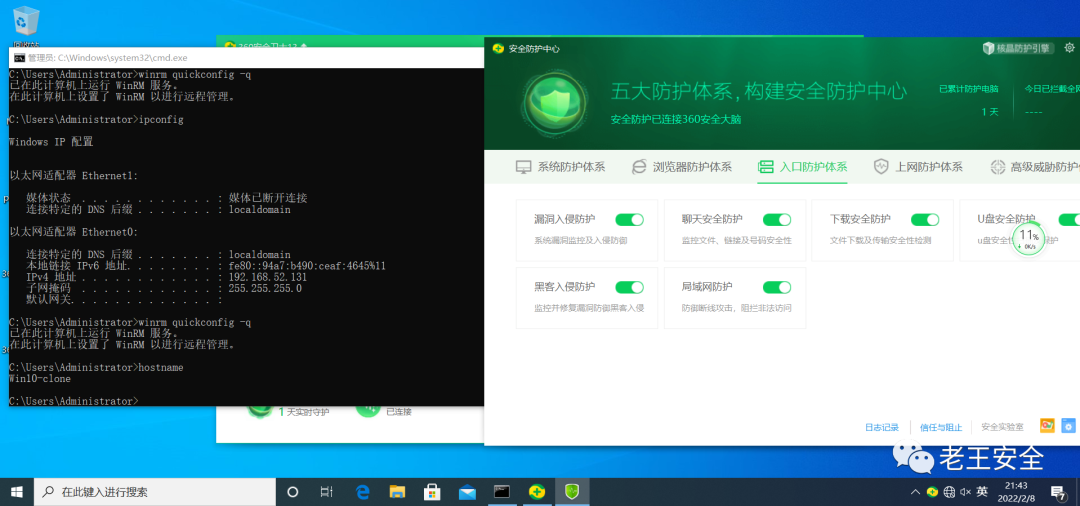
Task: Click the icon next to 入口防护体系 tab
Action: 765,167
